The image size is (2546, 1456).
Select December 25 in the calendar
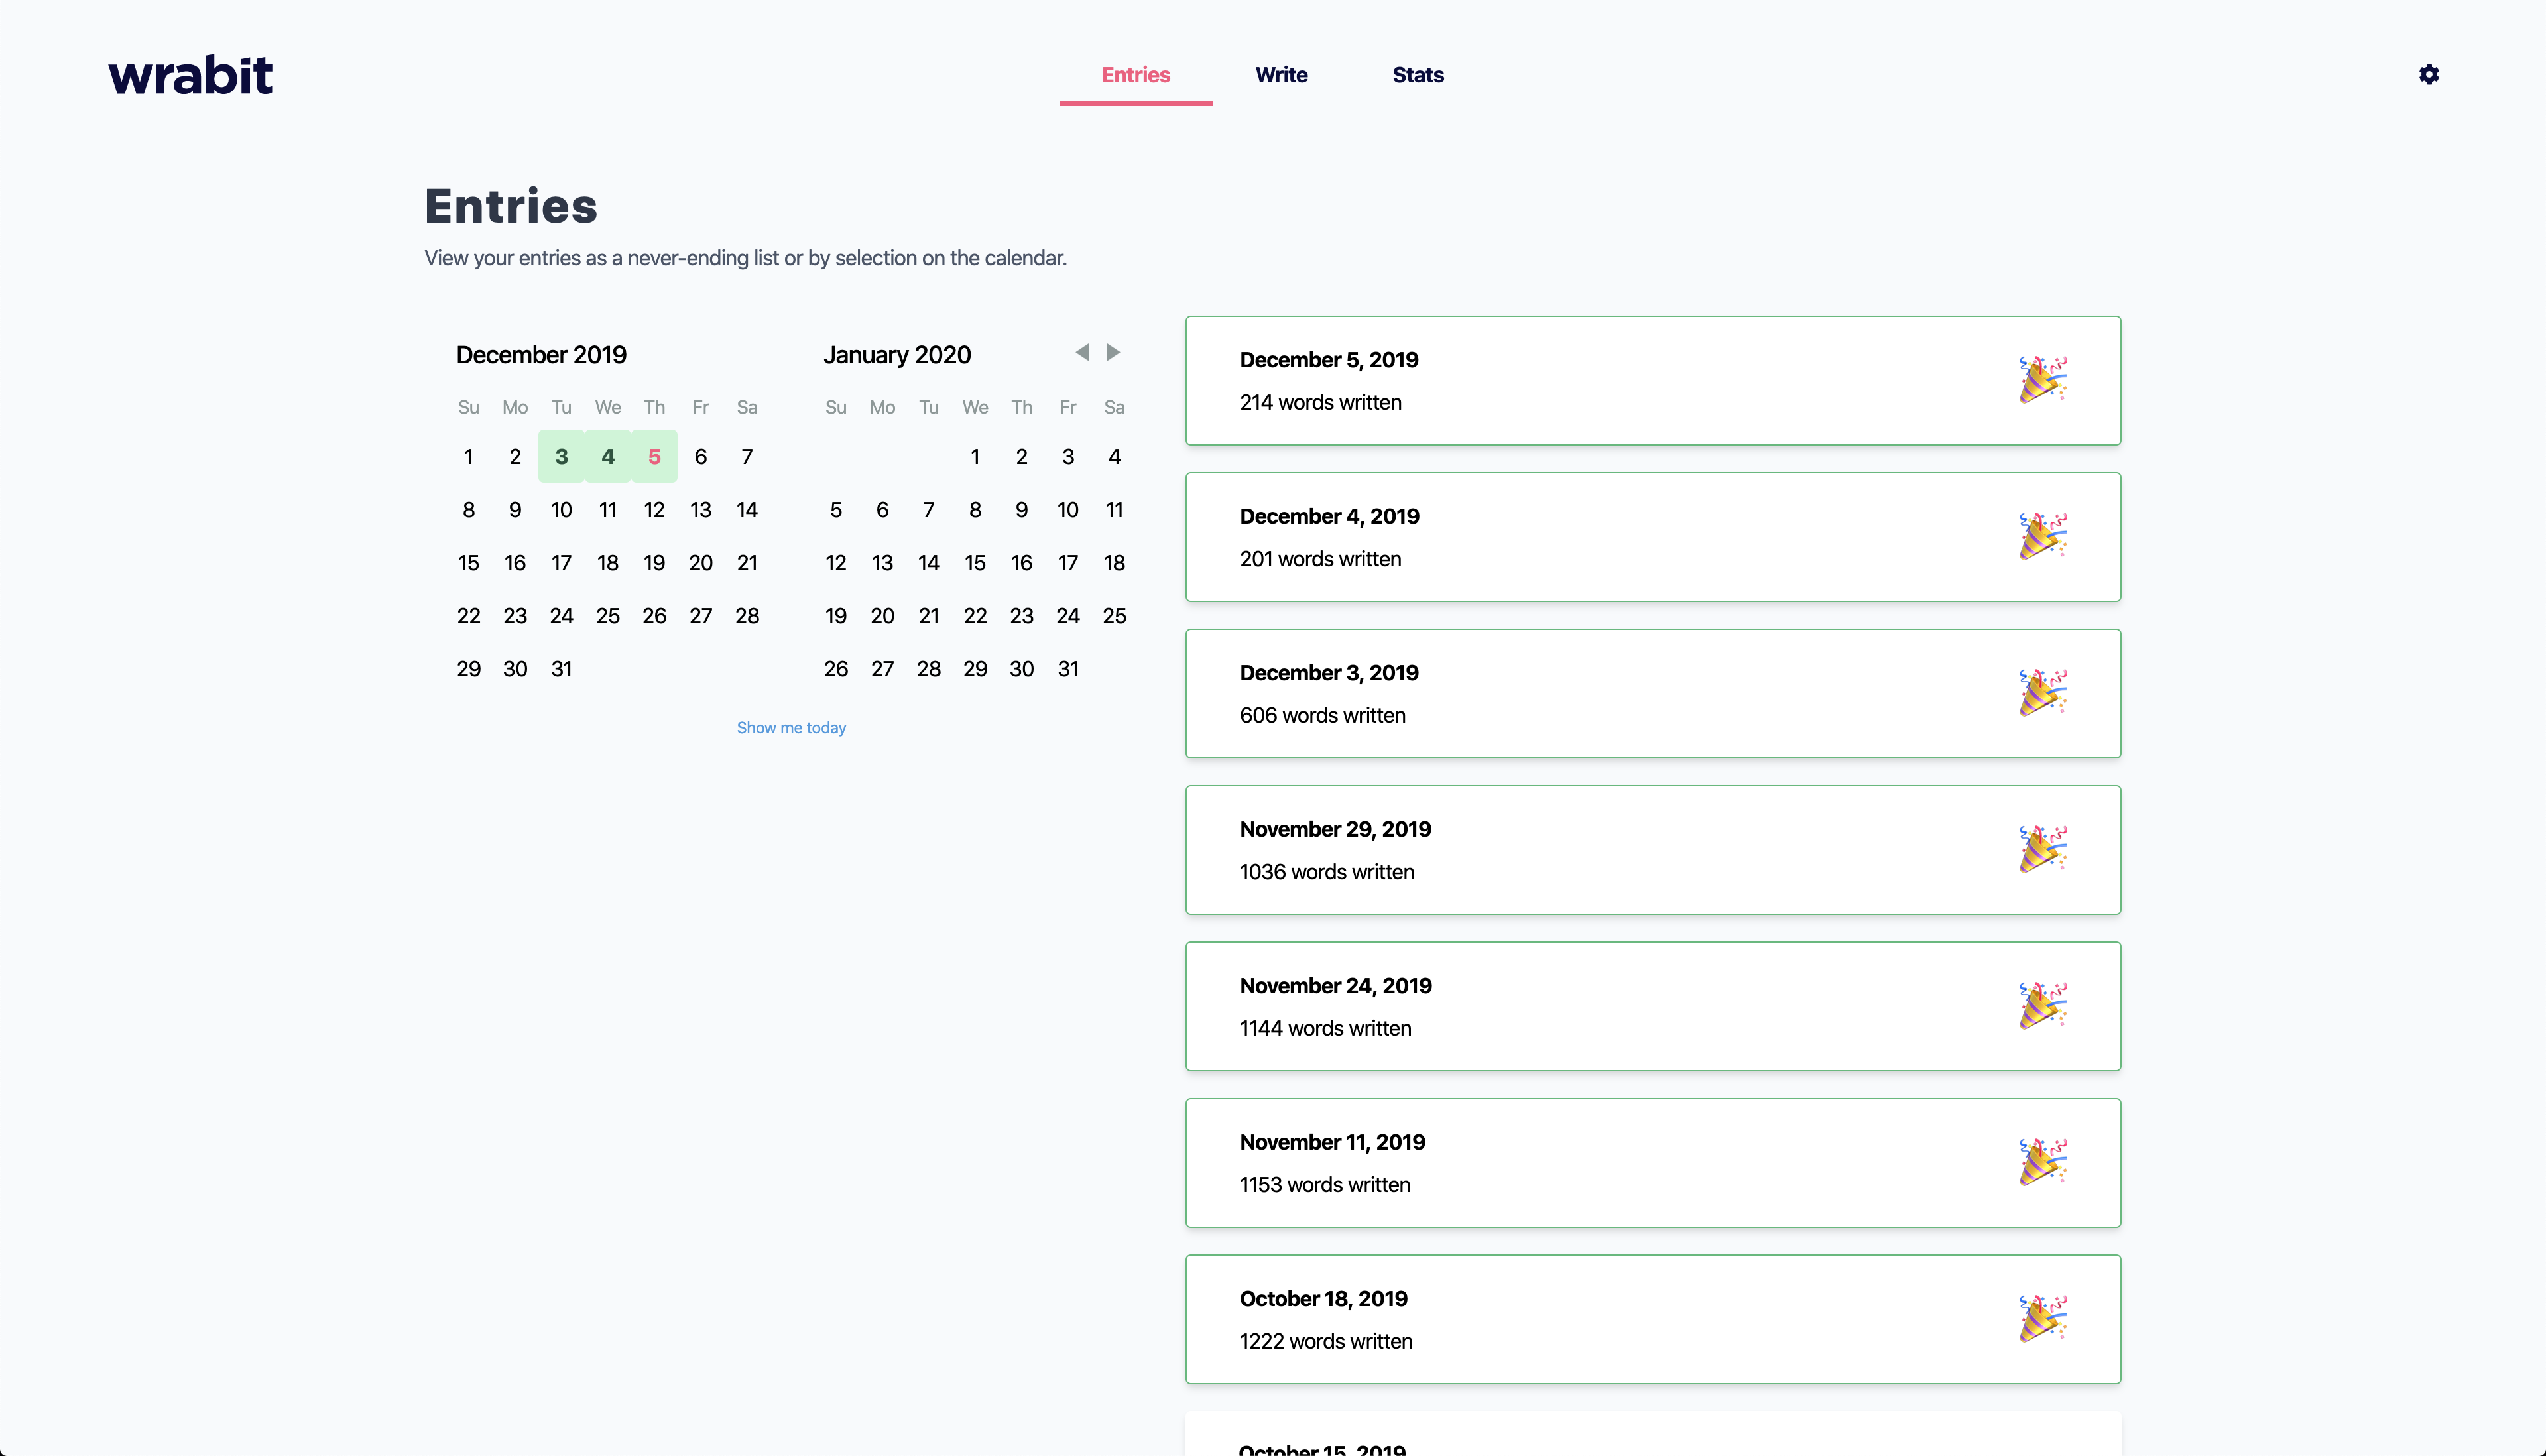click(x=608, y=616)
